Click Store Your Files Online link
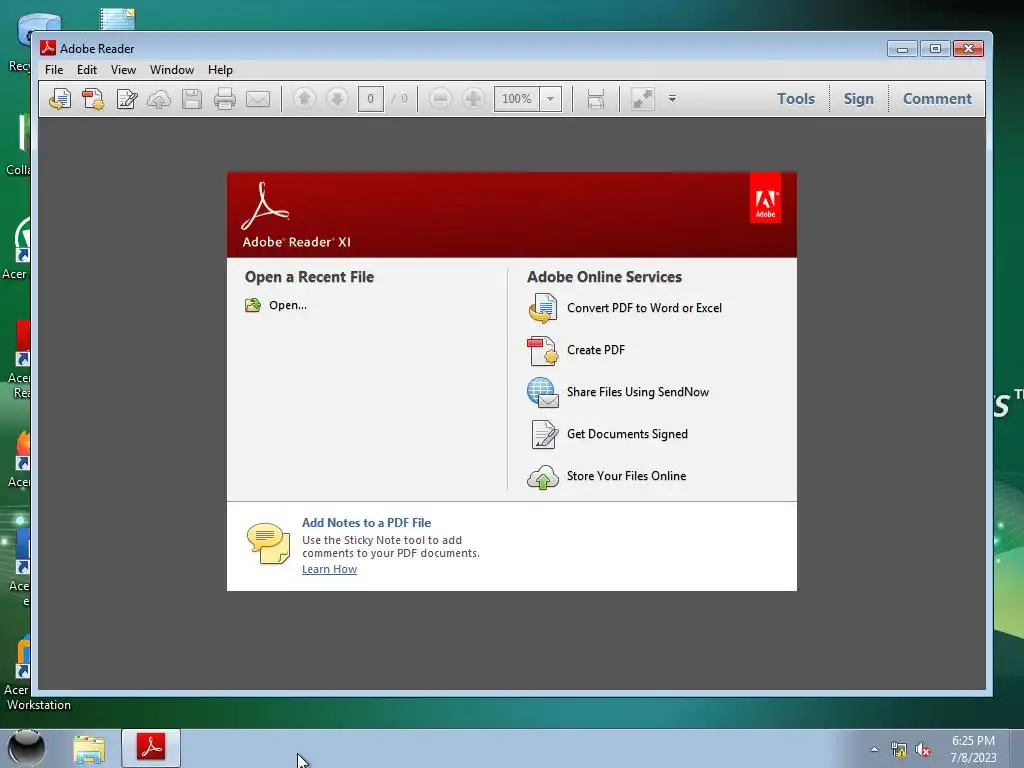Image resolution: width=1024 pixels, height=768 pixels. (626, 475)
